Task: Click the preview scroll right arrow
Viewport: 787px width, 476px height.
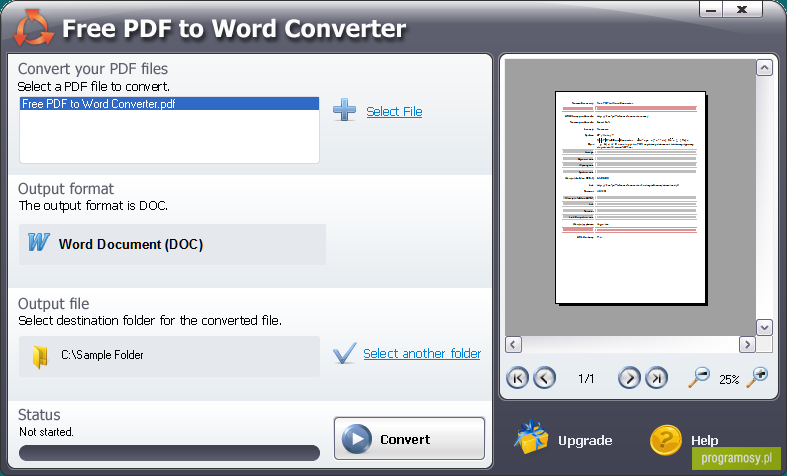Action: (x=747, y=344)
